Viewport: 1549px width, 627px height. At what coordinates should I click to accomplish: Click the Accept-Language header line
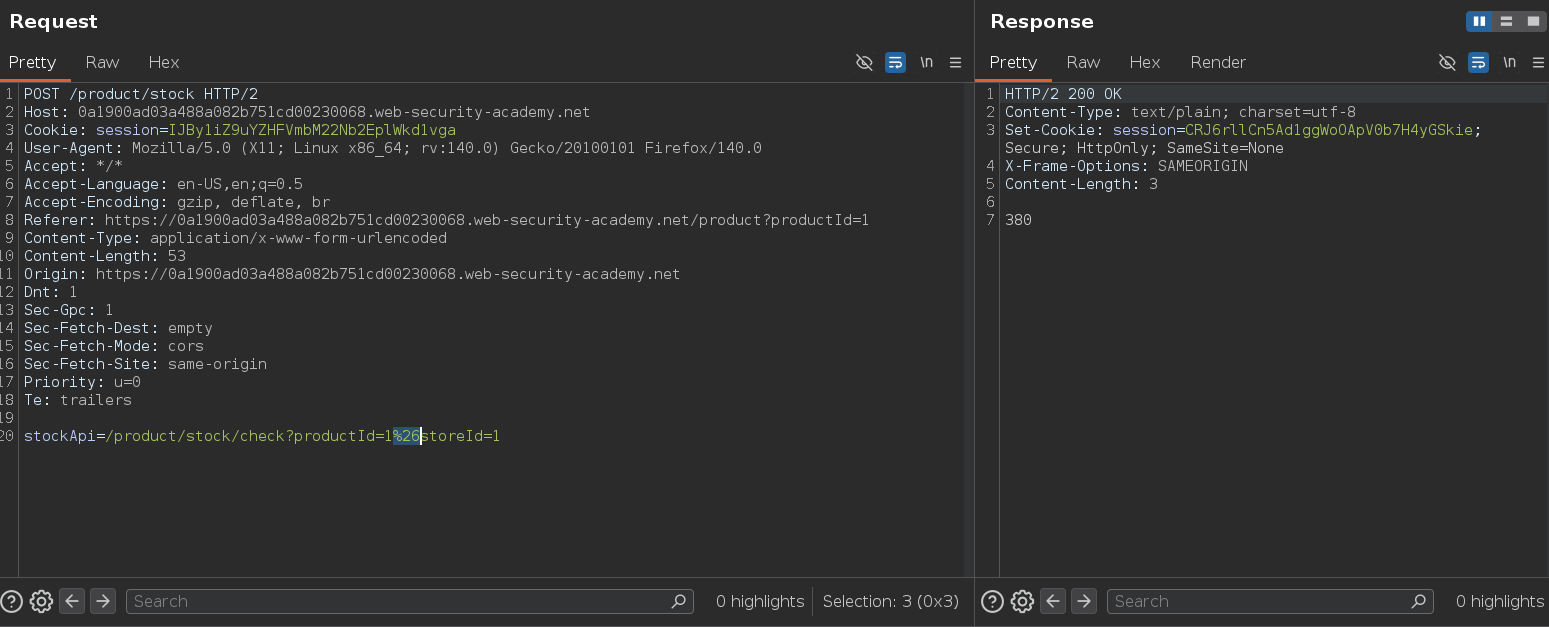(x=163, y=184)
